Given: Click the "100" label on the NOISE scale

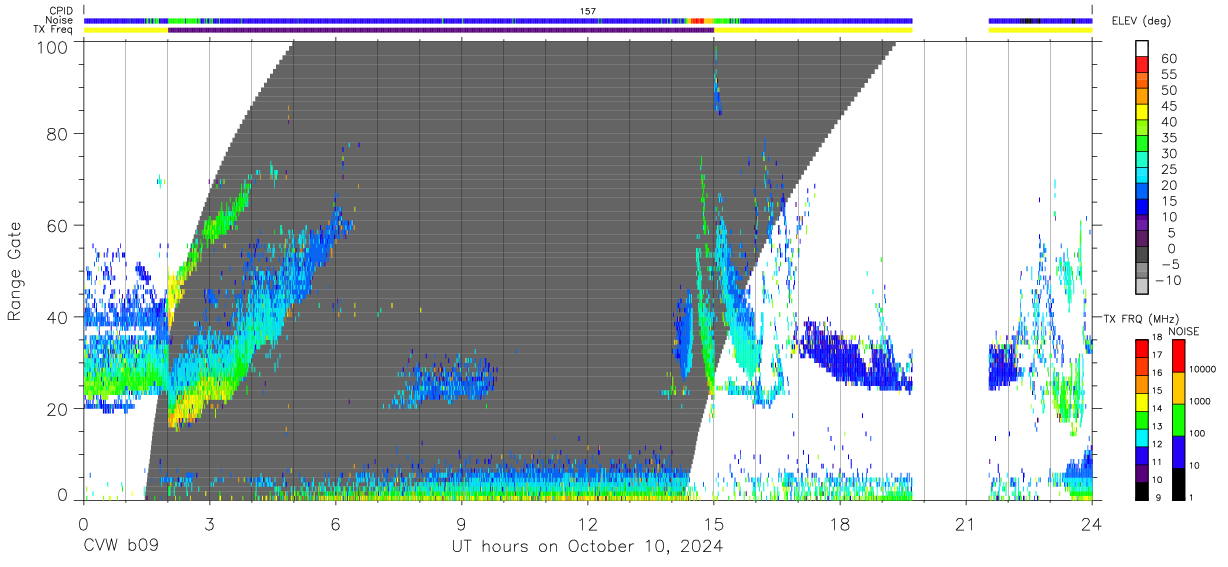Looking at the screenshot, I should point(1198,433).
